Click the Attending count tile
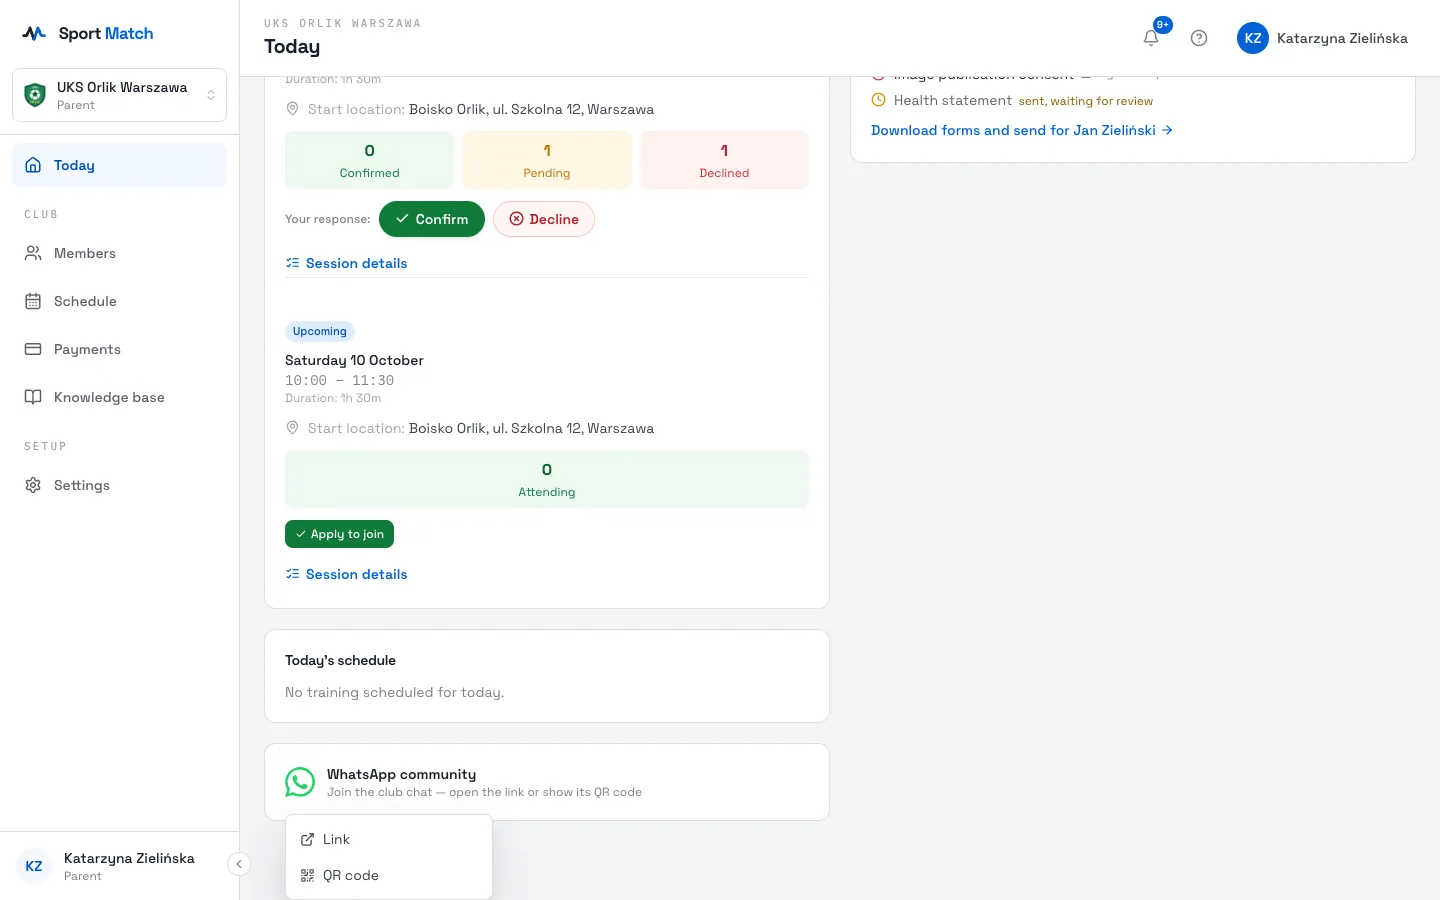 point(547,479)
